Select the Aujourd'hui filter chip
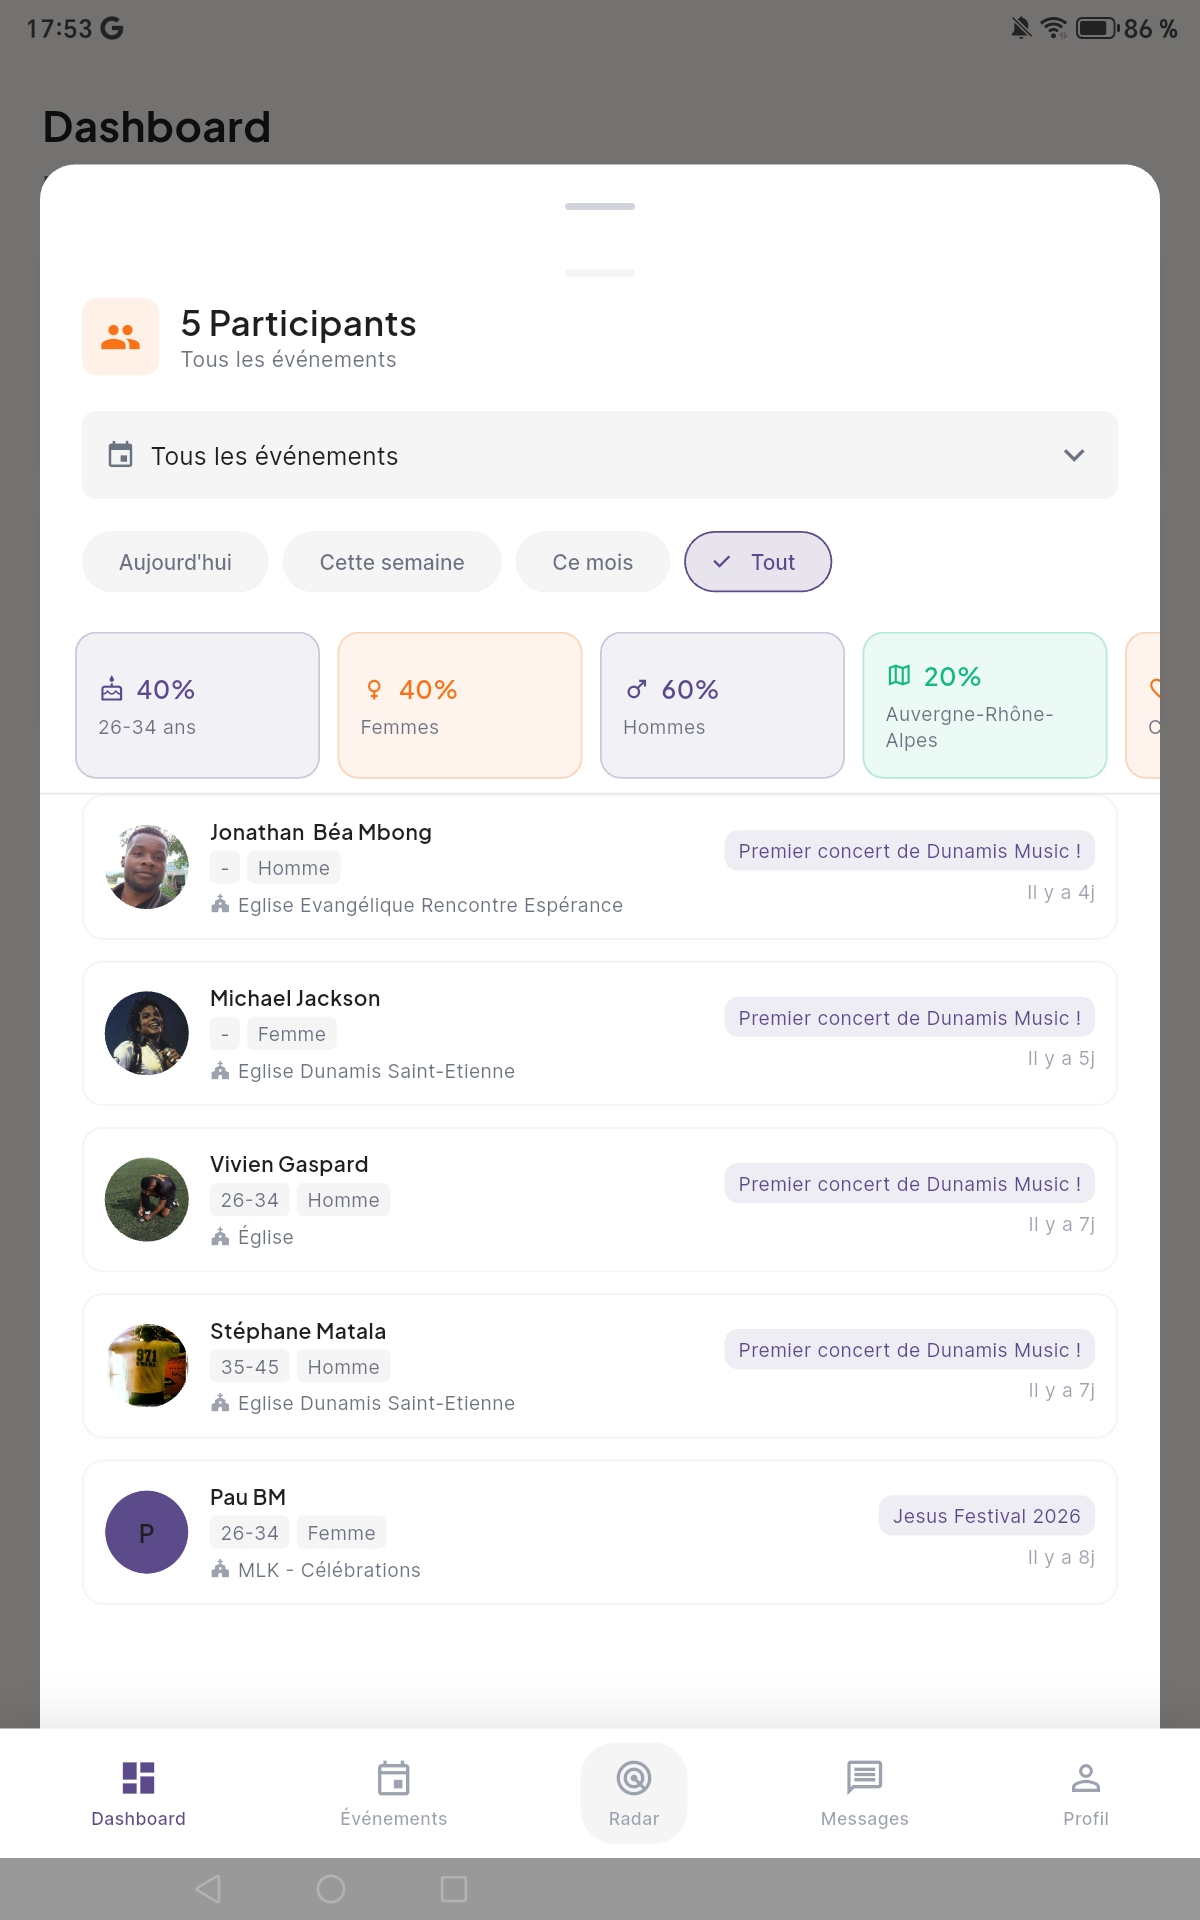 point(175,562)
